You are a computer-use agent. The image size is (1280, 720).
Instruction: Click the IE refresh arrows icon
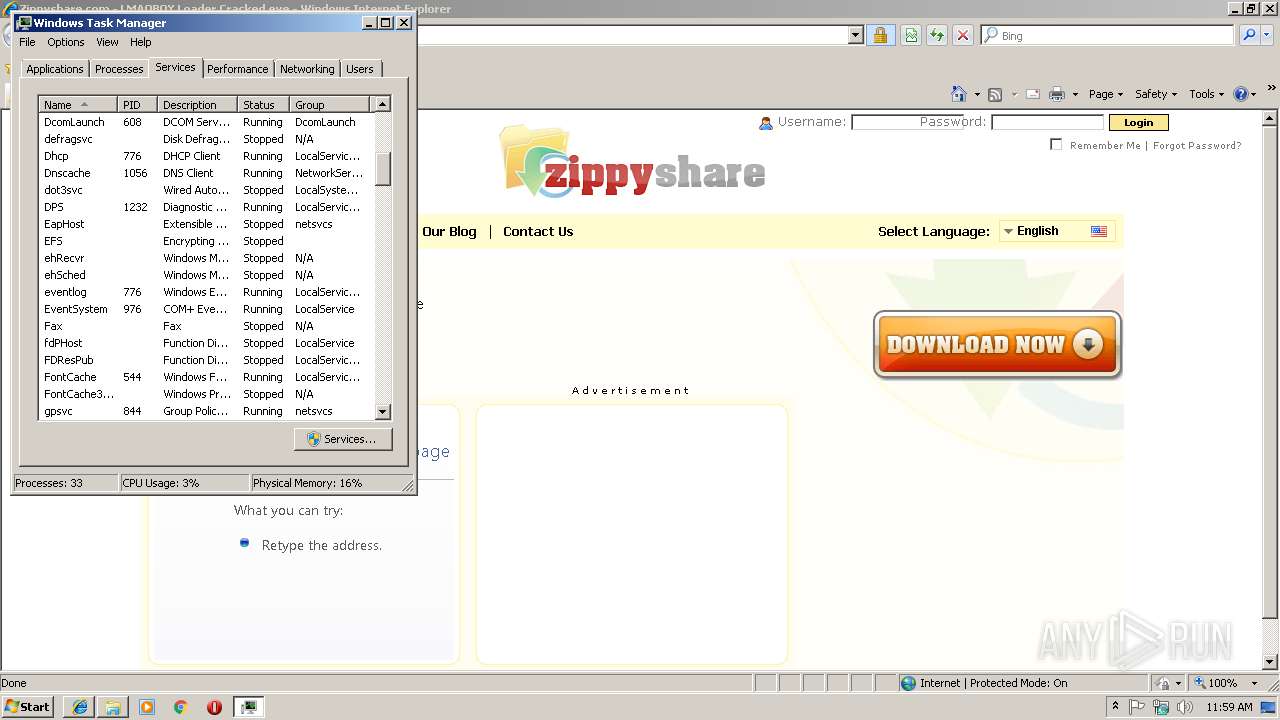[x=937, y=35]
